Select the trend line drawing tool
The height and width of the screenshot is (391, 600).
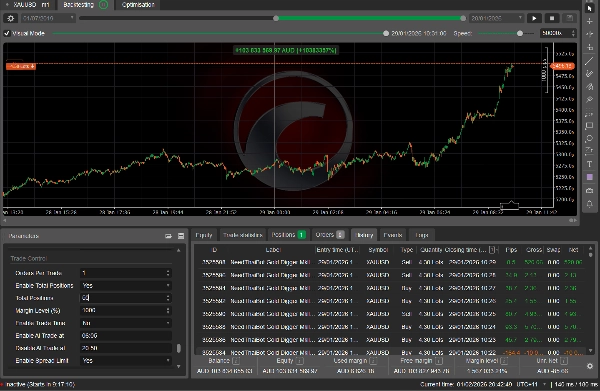[x=589, y=60]
